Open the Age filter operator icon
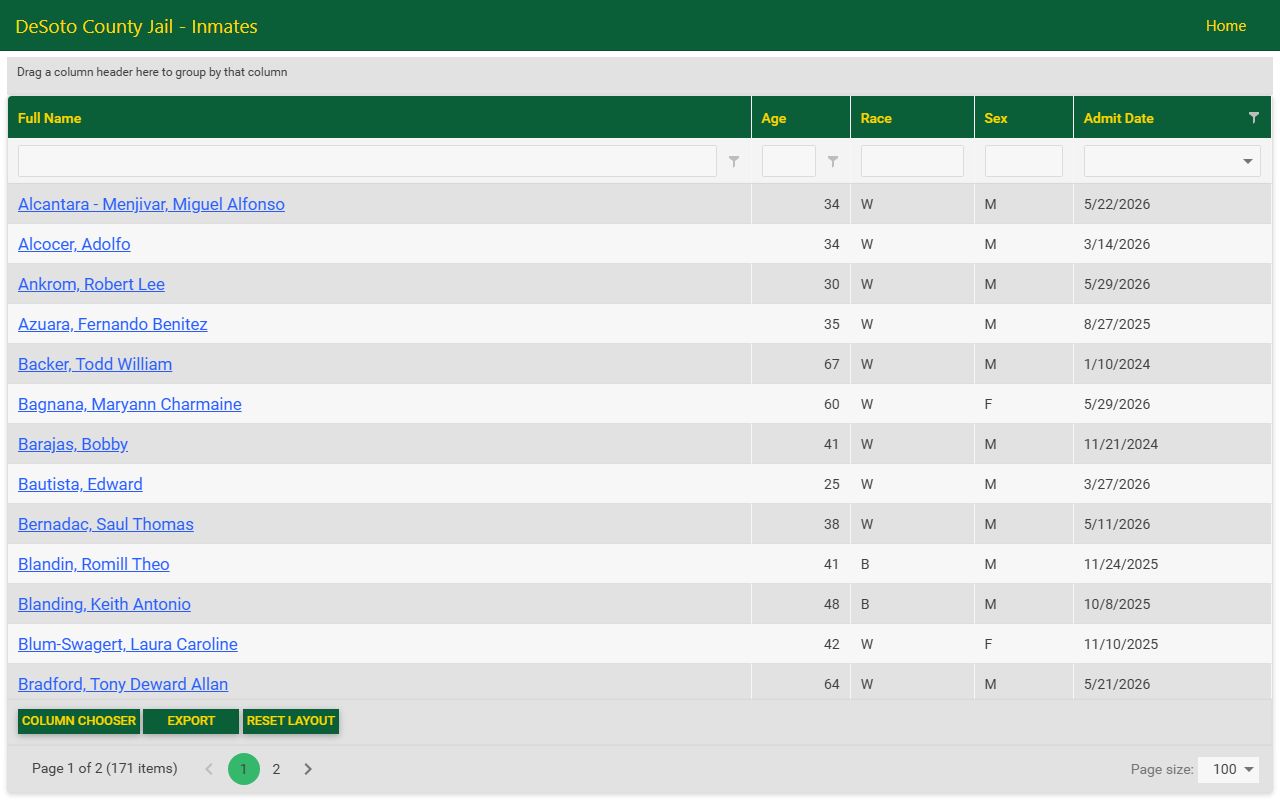 pyautogui.click(x=833, y=161)
